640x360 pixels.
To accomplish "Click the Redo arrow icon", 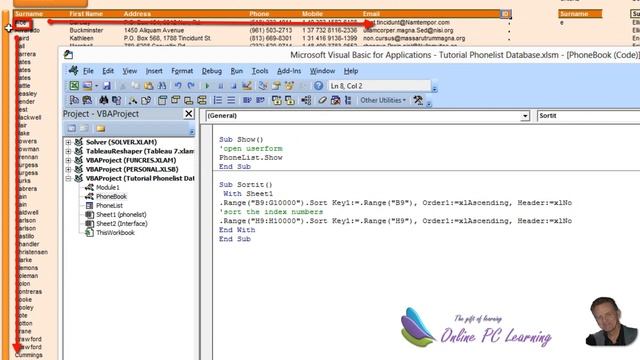I will (x=191, y=86).
